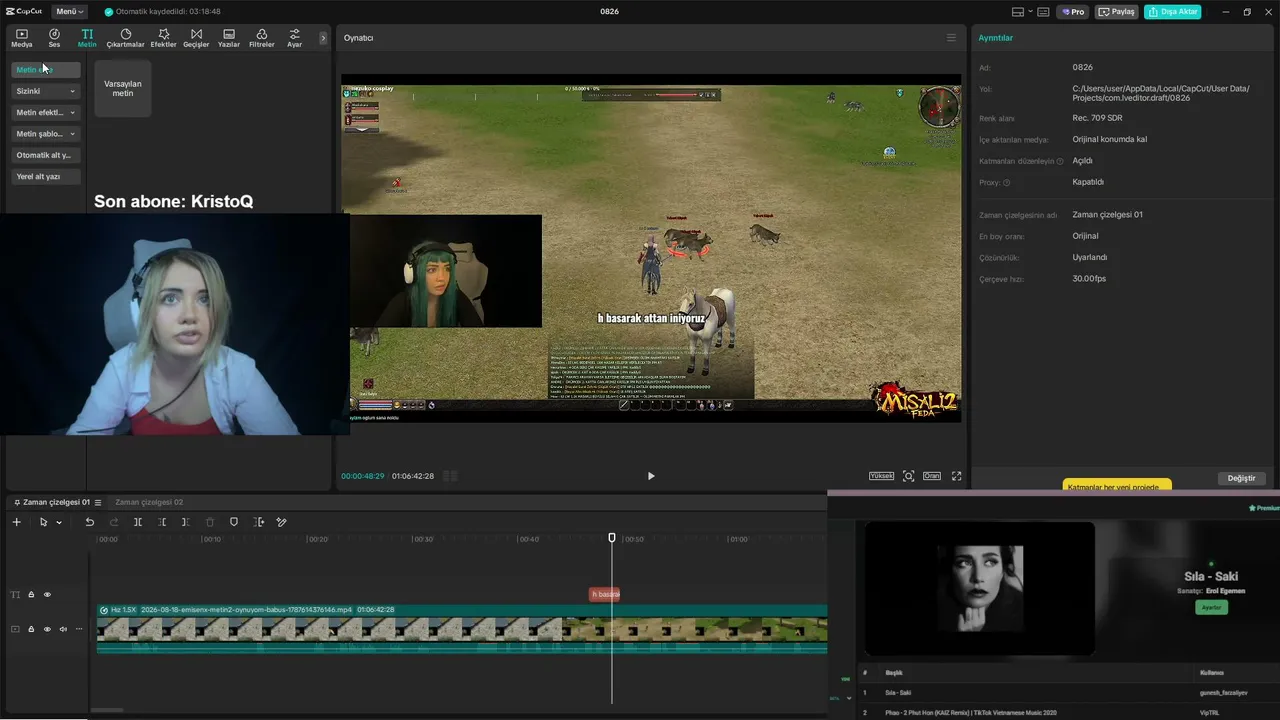1280x720 pixels.
Task: Redo the last action
Action: pos(113,522)
